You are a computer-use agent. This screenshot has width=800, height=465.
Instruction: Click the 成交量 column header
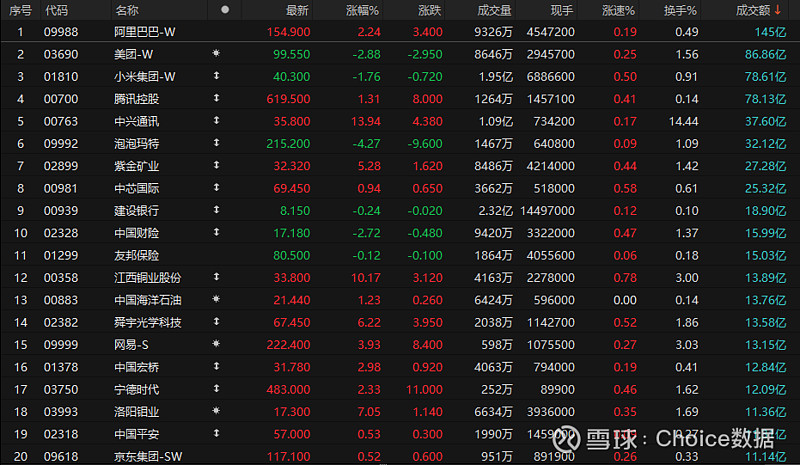[x=494, y=9]
